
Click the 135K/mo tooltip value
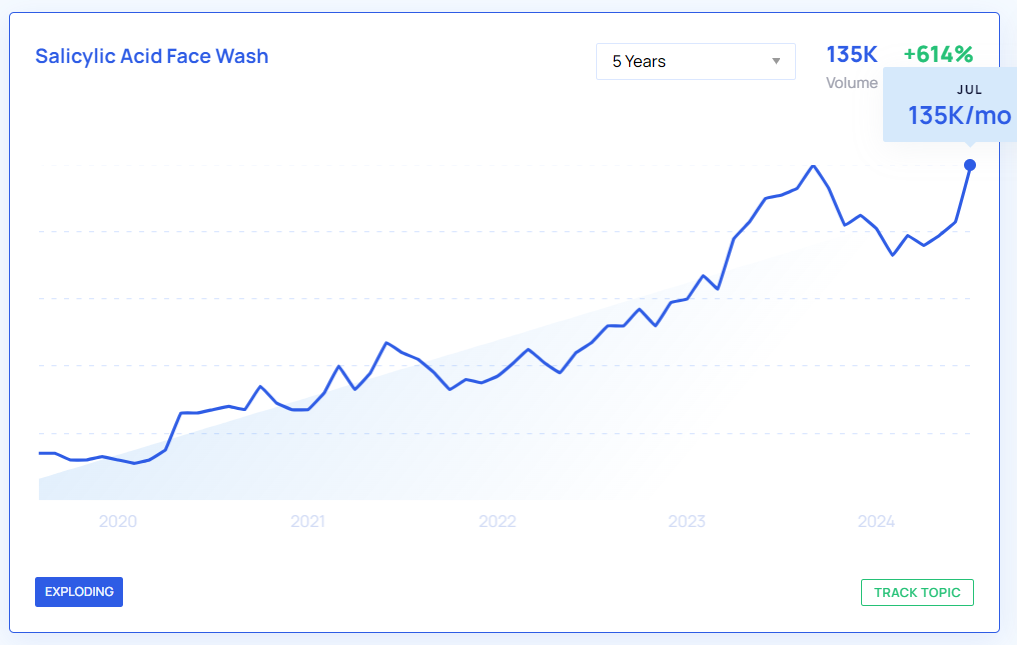[x=959, y=116]
